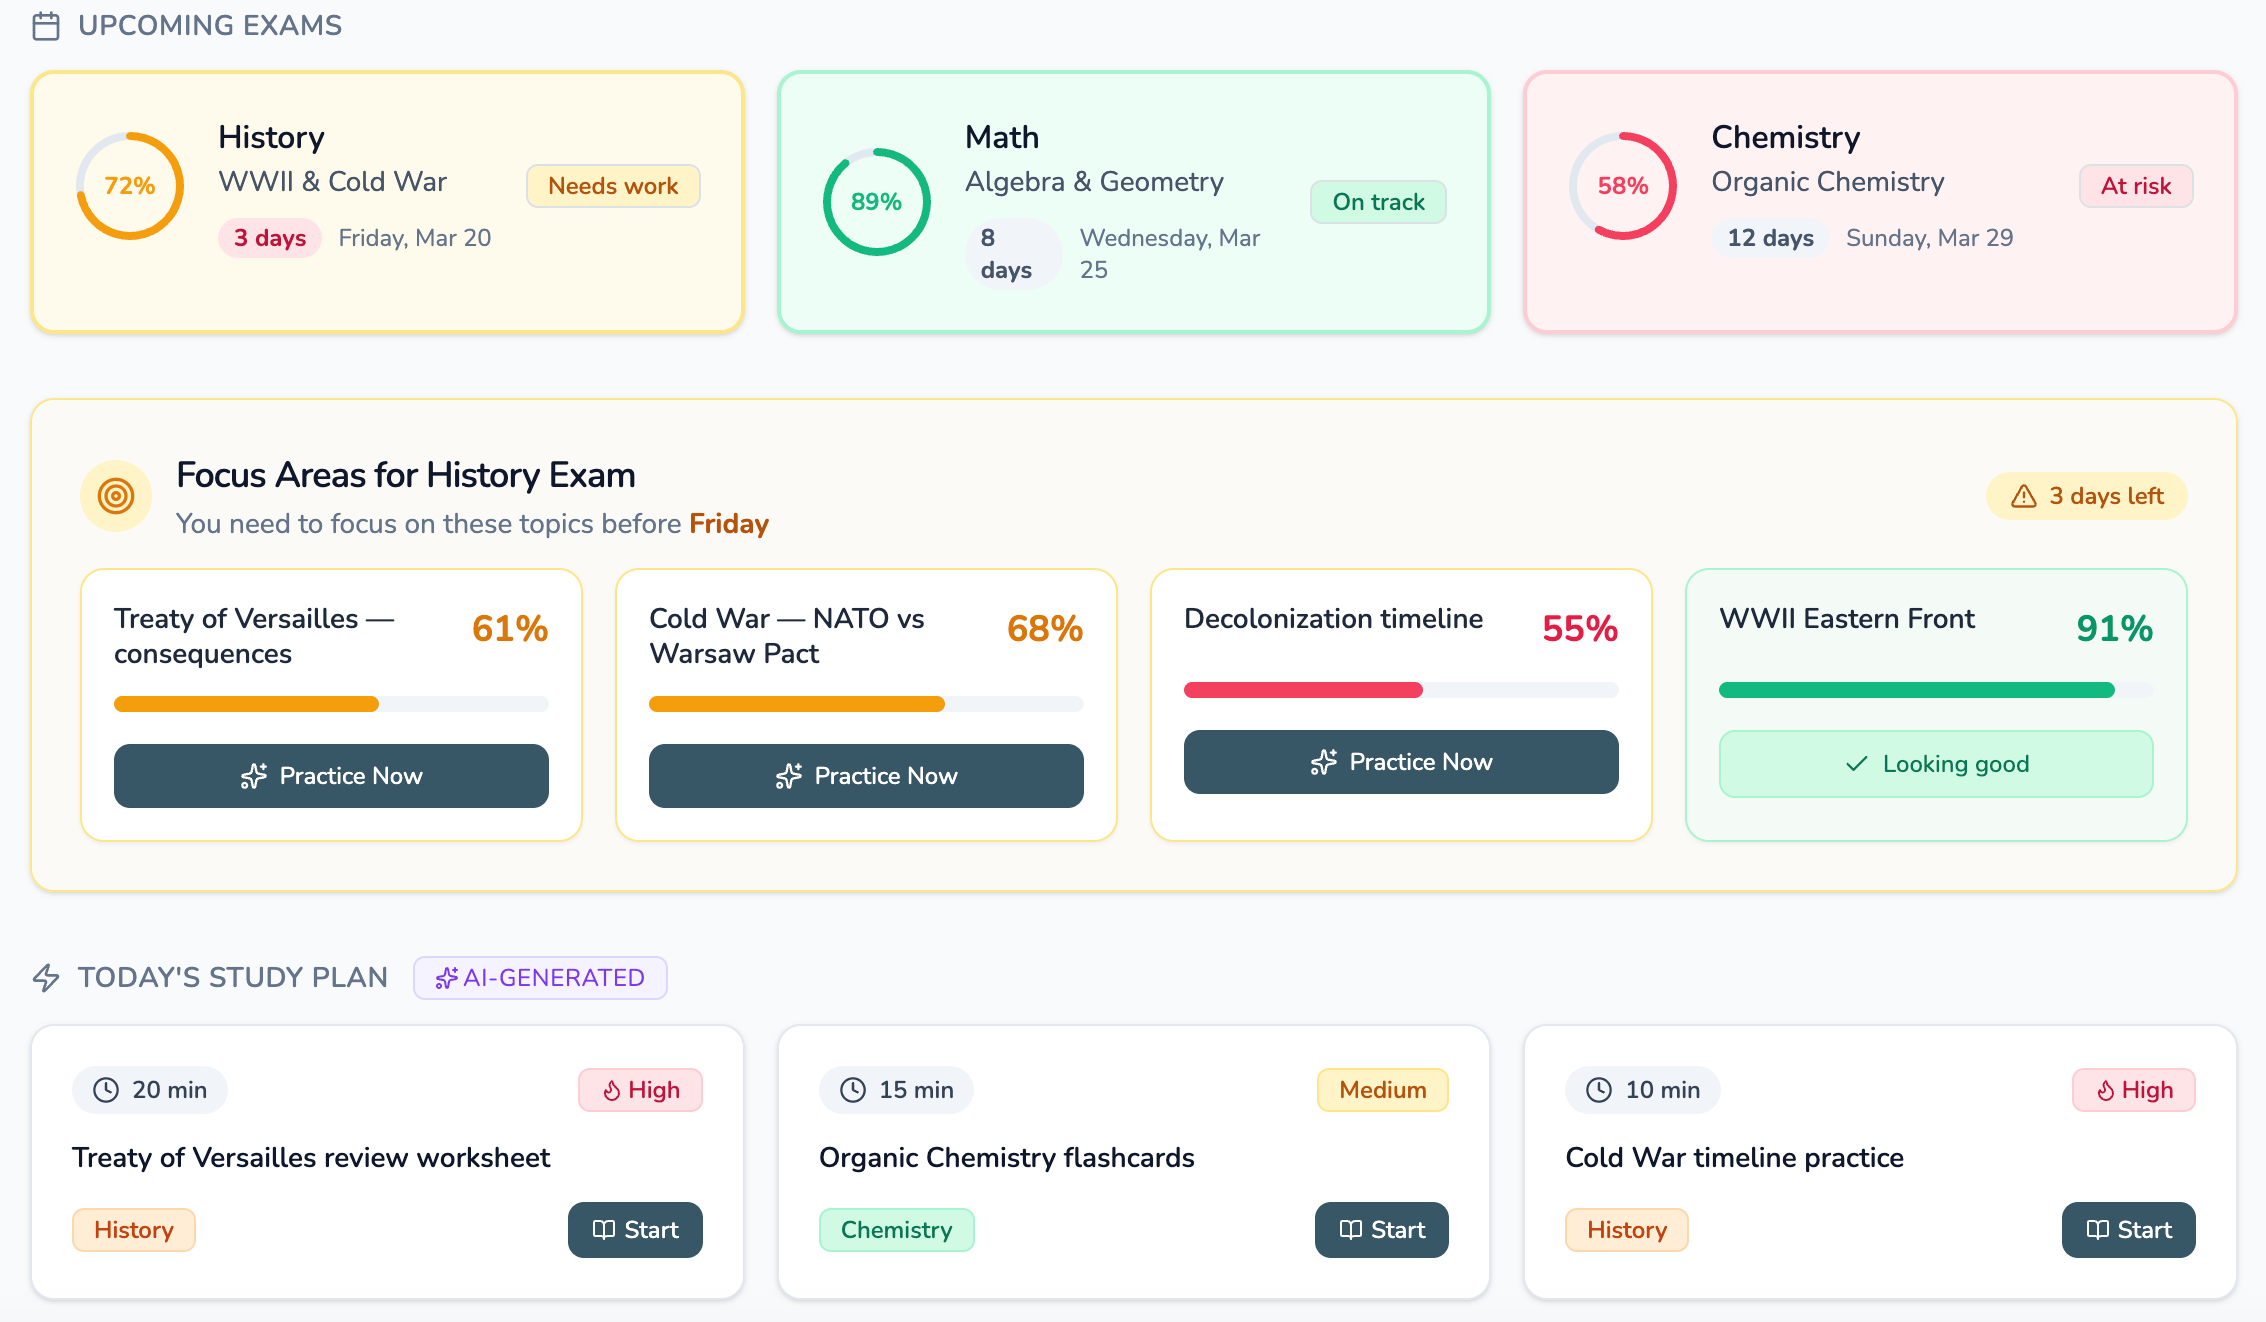Click the sparkle icon in AI-GENERATED badge
Viewport: 2266px width, 1322px height.
(446, 978)
